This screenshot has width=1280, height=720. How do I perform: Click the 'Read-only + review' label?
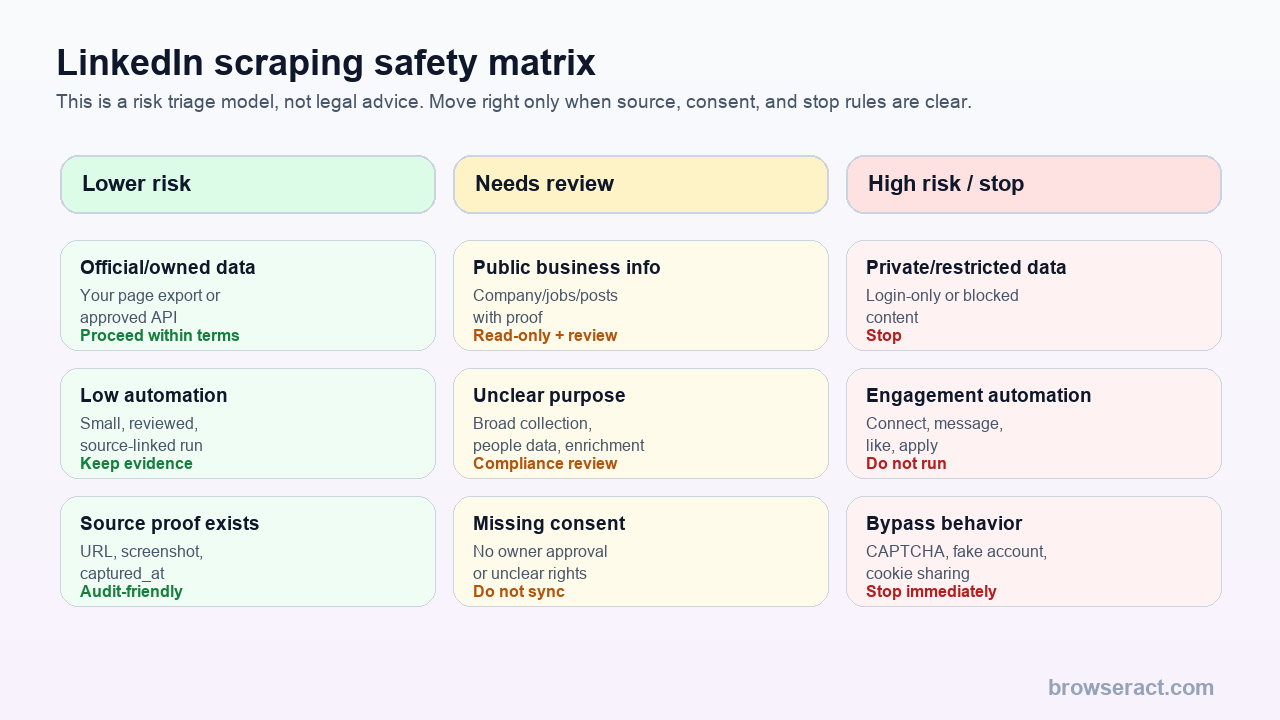click(545, 336)
